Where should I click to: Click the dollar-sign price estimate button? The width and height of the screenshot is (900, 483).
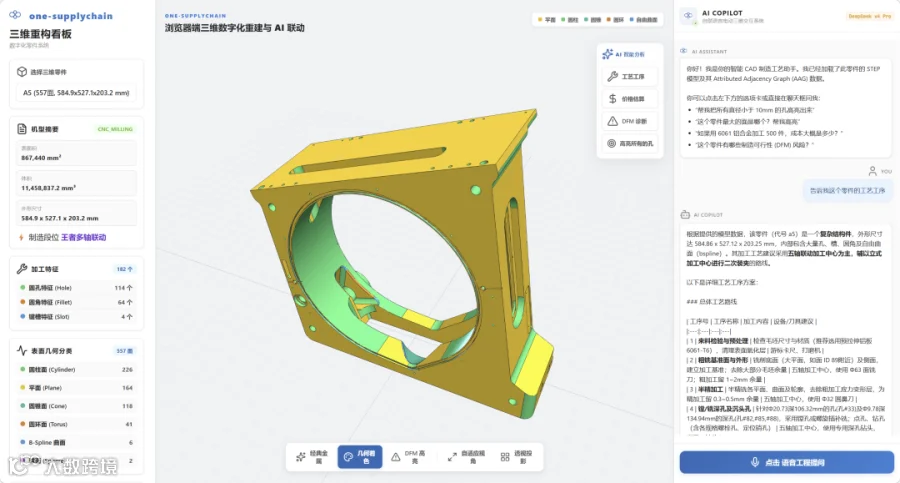point(630,99)
